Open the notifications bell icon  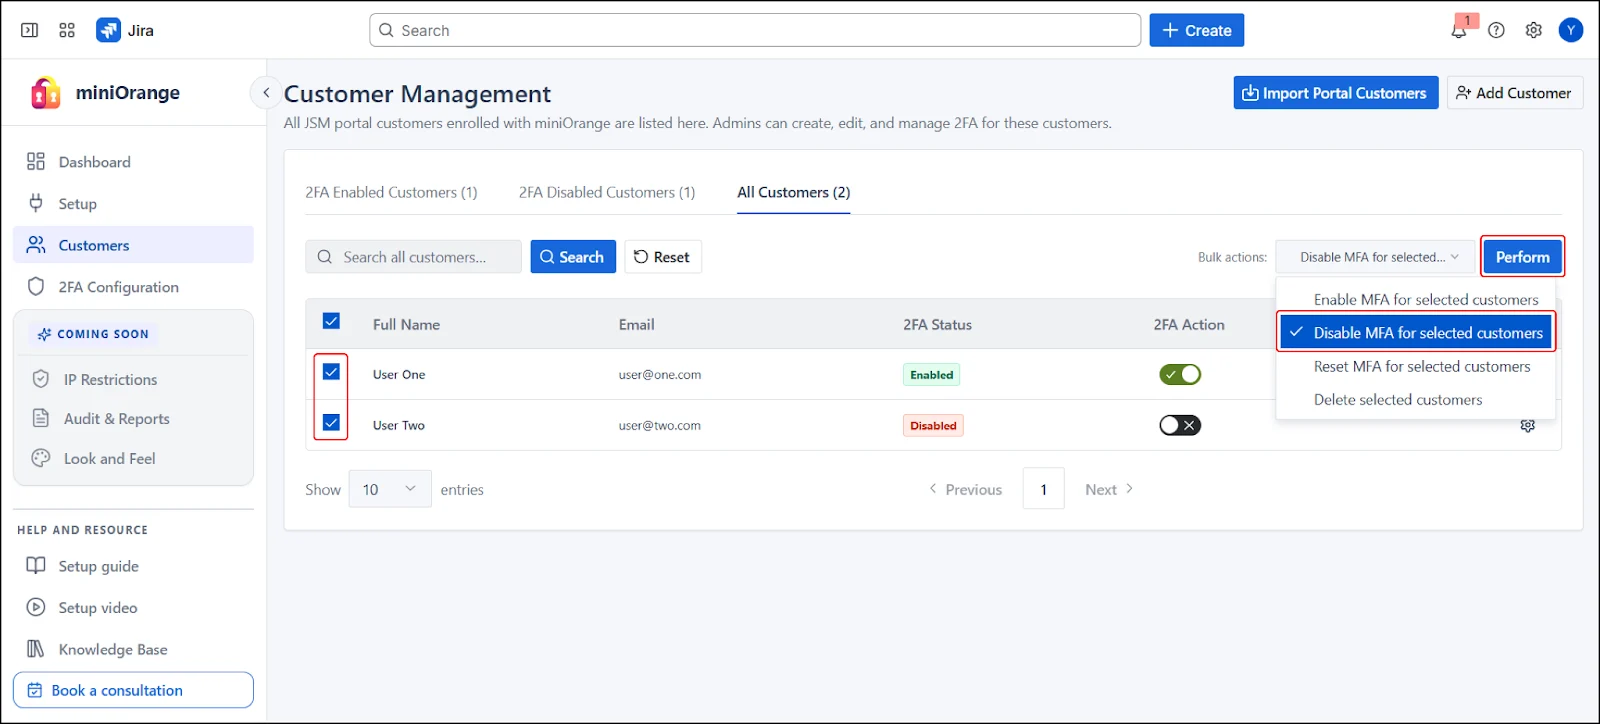[x=1459, y=30]
